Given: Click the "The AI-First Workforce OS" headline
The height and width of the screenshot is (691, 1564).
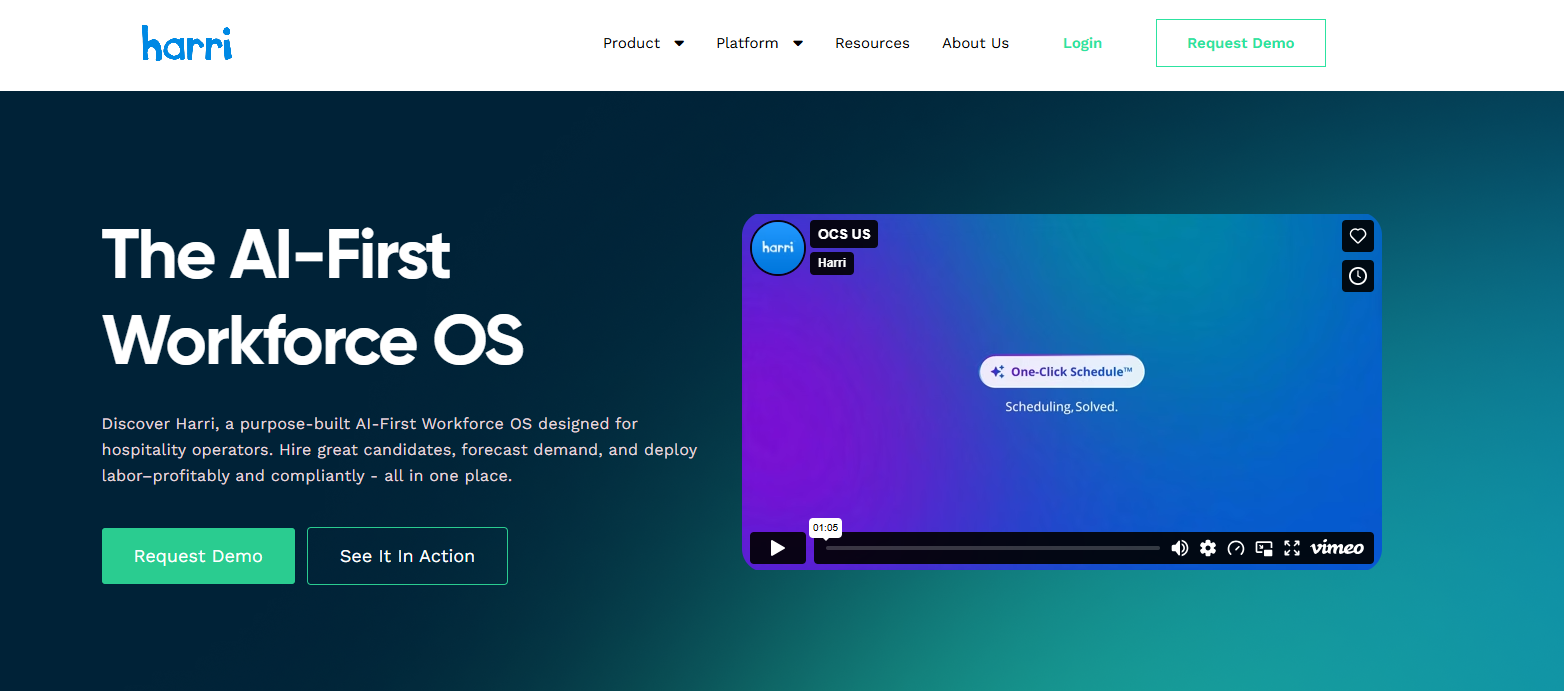Looking at the screenshot, I should (313, 297).
